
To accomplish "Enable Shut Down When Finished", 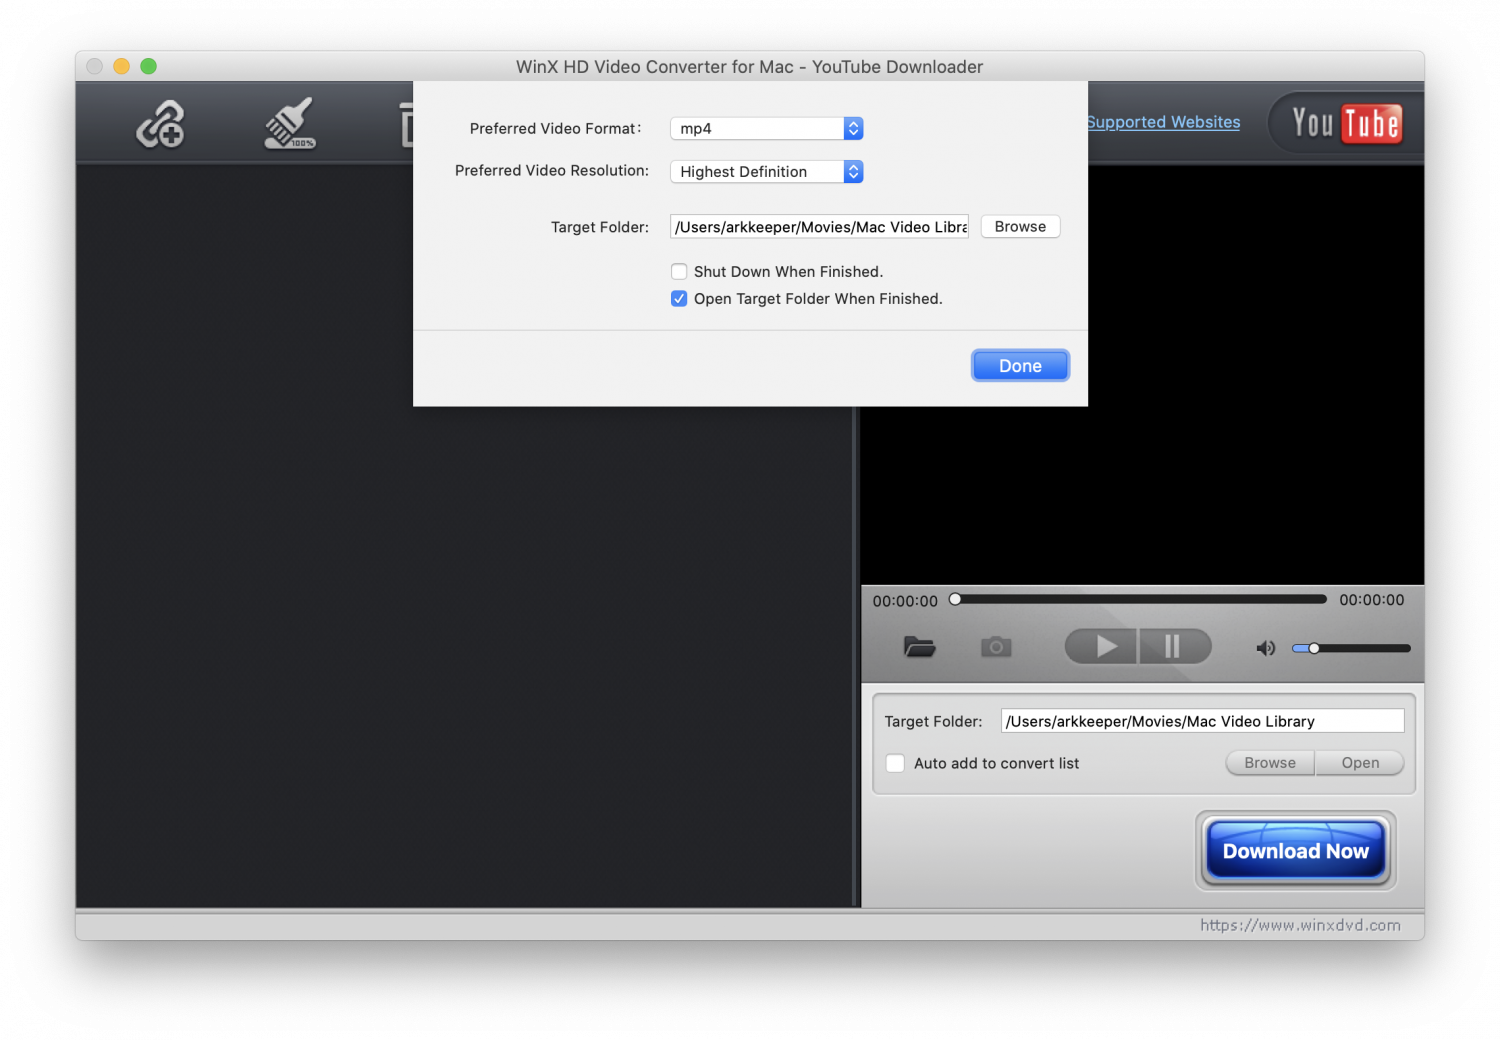I will (x=679, y=271).
